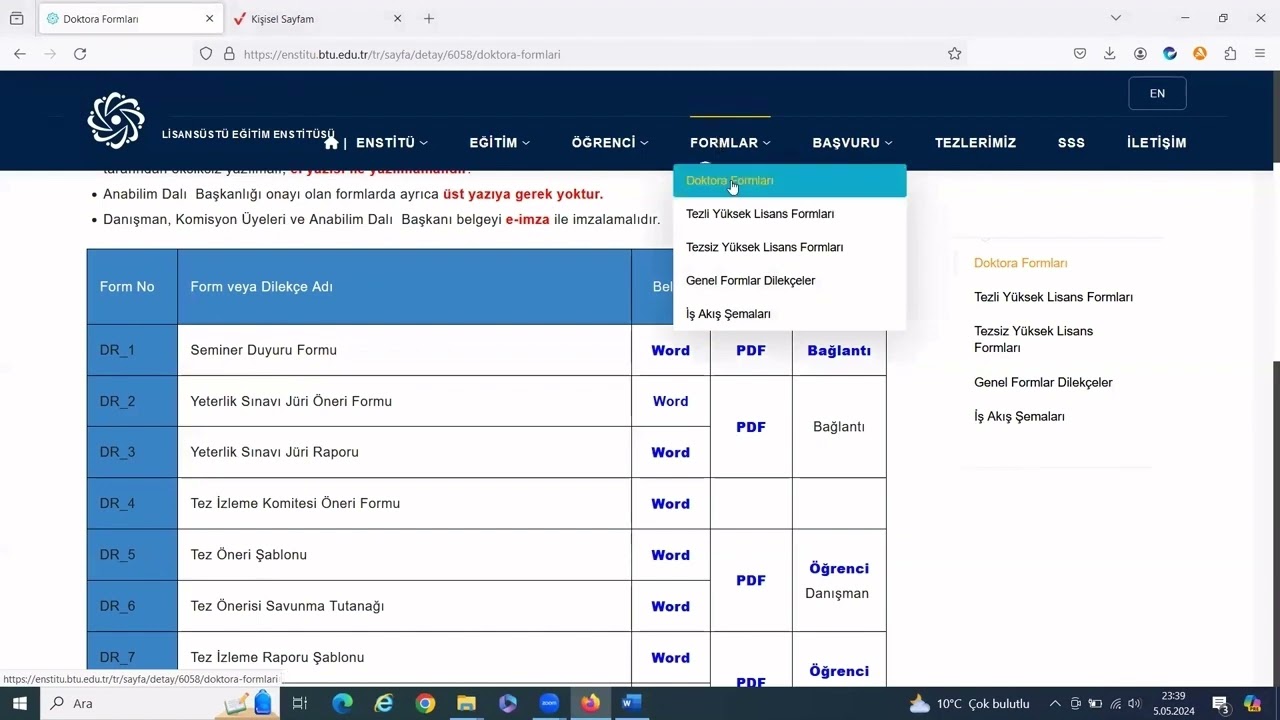The height and width of the screenshot is (720, 1280).
Task: Download Word file for DR_7 row
Action: point(670,658)
